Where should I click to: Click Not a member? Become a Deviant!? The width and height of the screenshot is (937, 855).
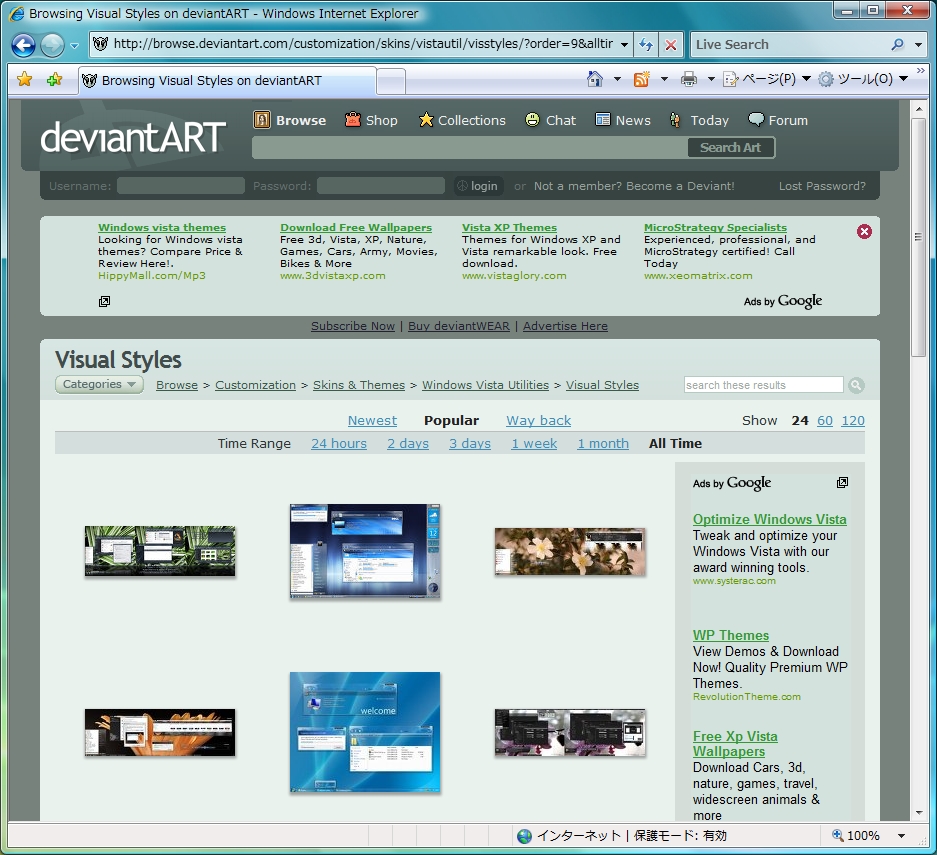tap(634, 186)
